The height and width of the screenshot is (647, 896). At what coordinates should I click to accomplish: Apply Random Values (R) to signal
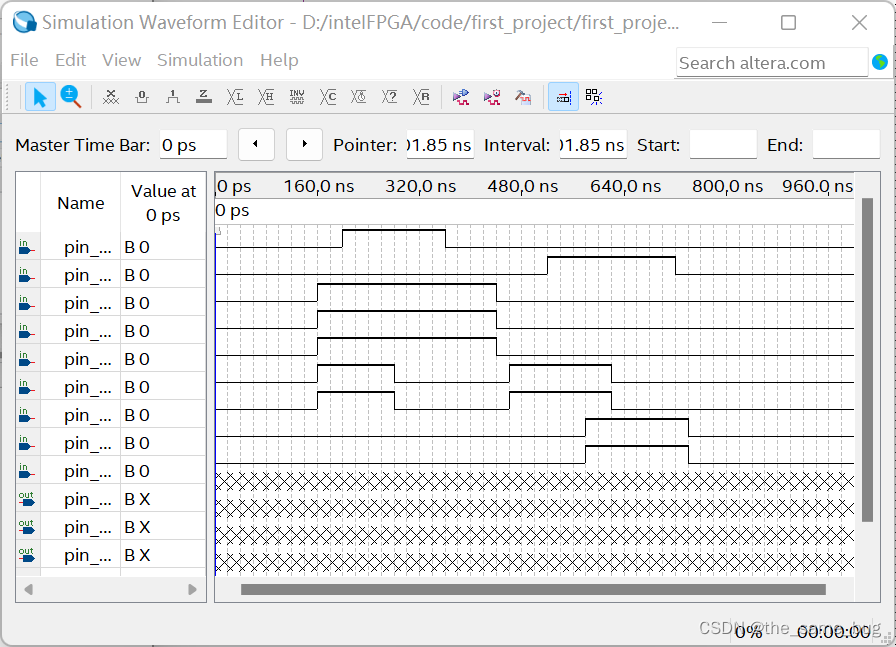pyautogui.click(x=421, y=97)
